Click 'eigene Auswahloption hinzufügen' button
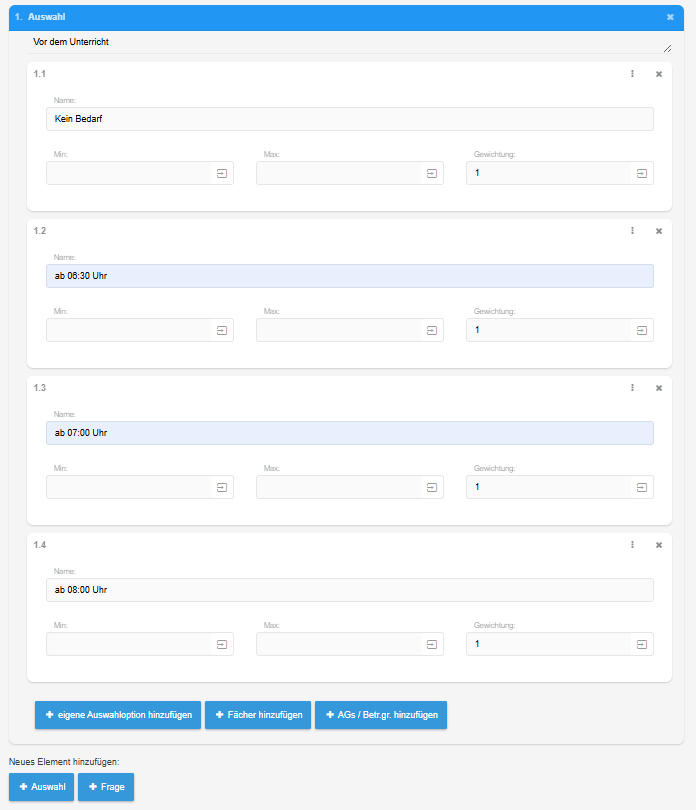The width and height of the screenshot is (696, 810). pyautogui.click(x=118, y=715)
